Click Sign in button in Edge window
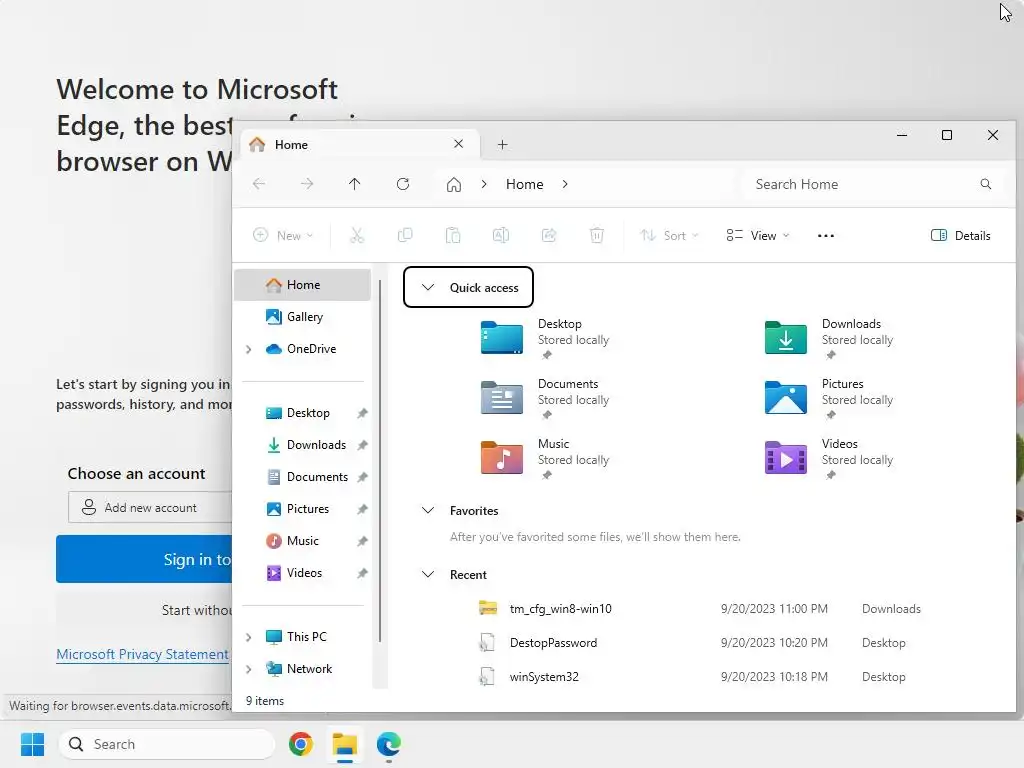This screenshot has width=1024, height=768. coord(144,559)
